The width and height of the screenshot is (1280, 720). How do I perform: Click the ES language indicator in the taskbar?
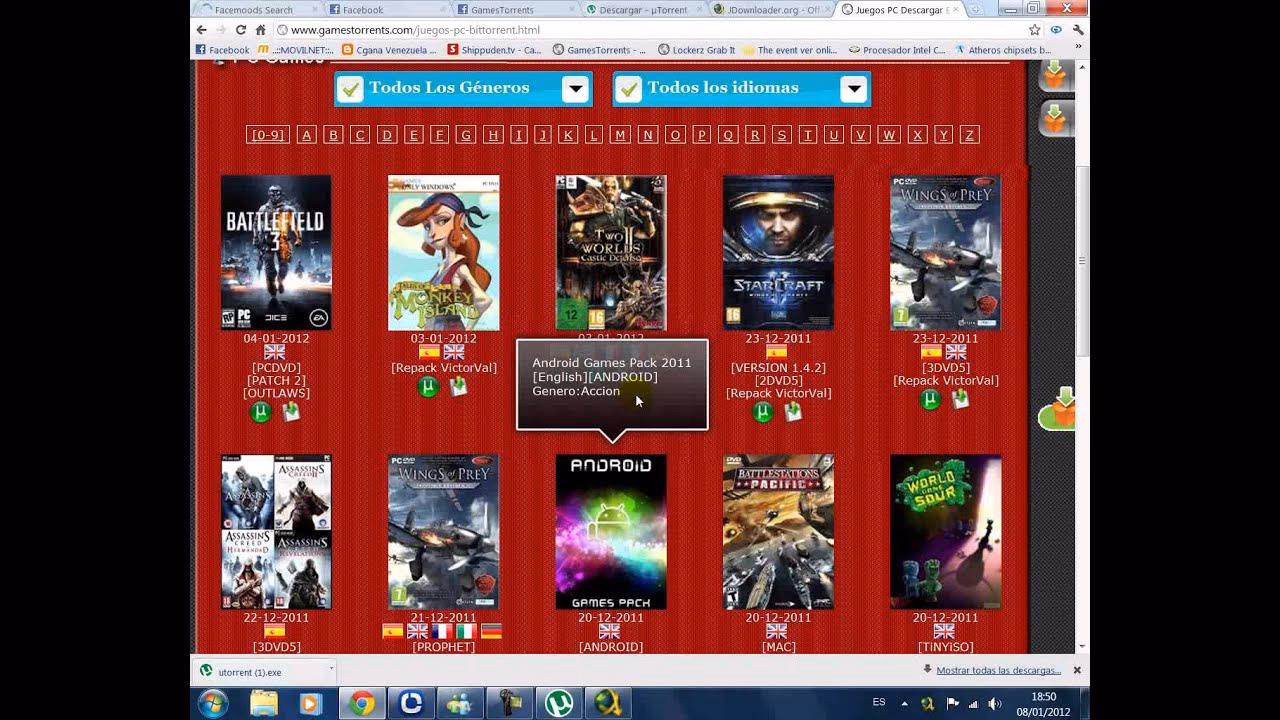click(879, 702)
